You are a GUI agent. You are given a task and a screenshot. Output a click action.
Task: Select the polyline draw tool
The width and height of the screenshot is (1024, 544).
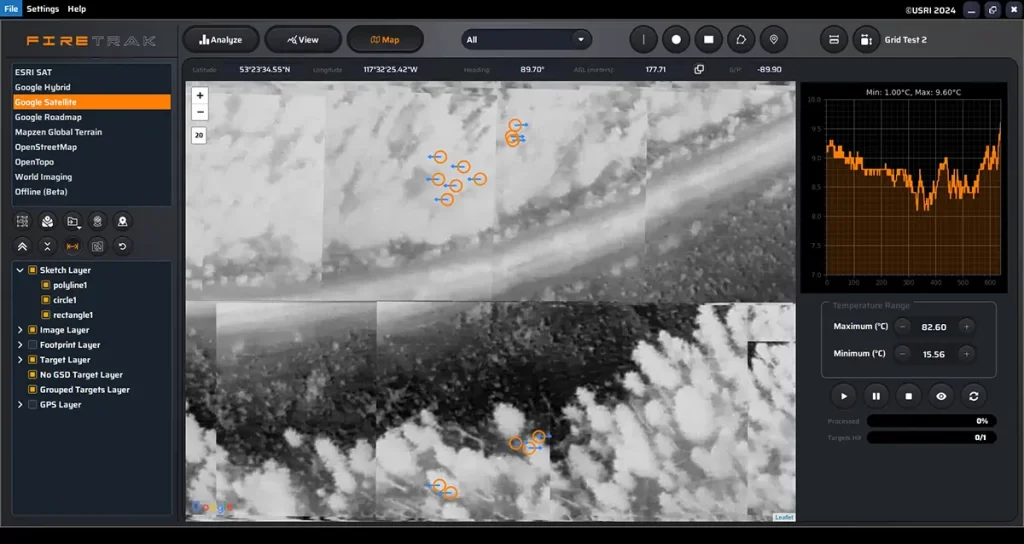click(x=644, y=39)
